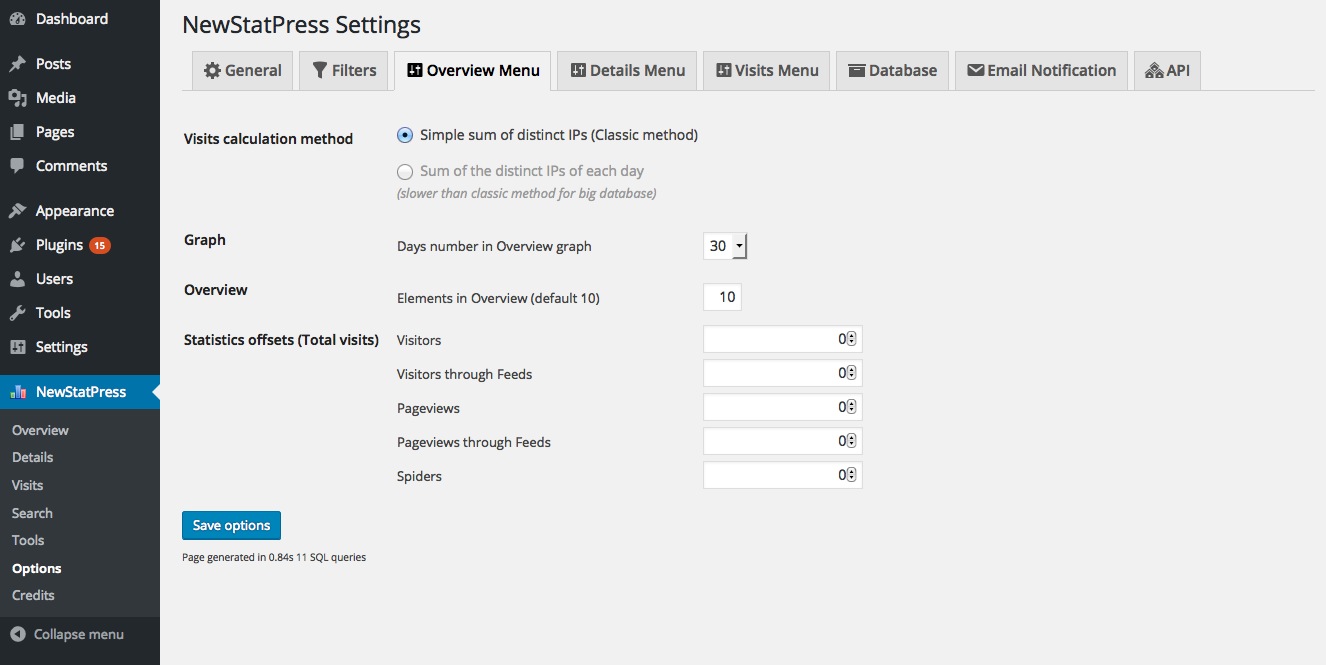1326x665 pixels.
Task: Click the Plugins plug icon
Action: pos(17,245)
